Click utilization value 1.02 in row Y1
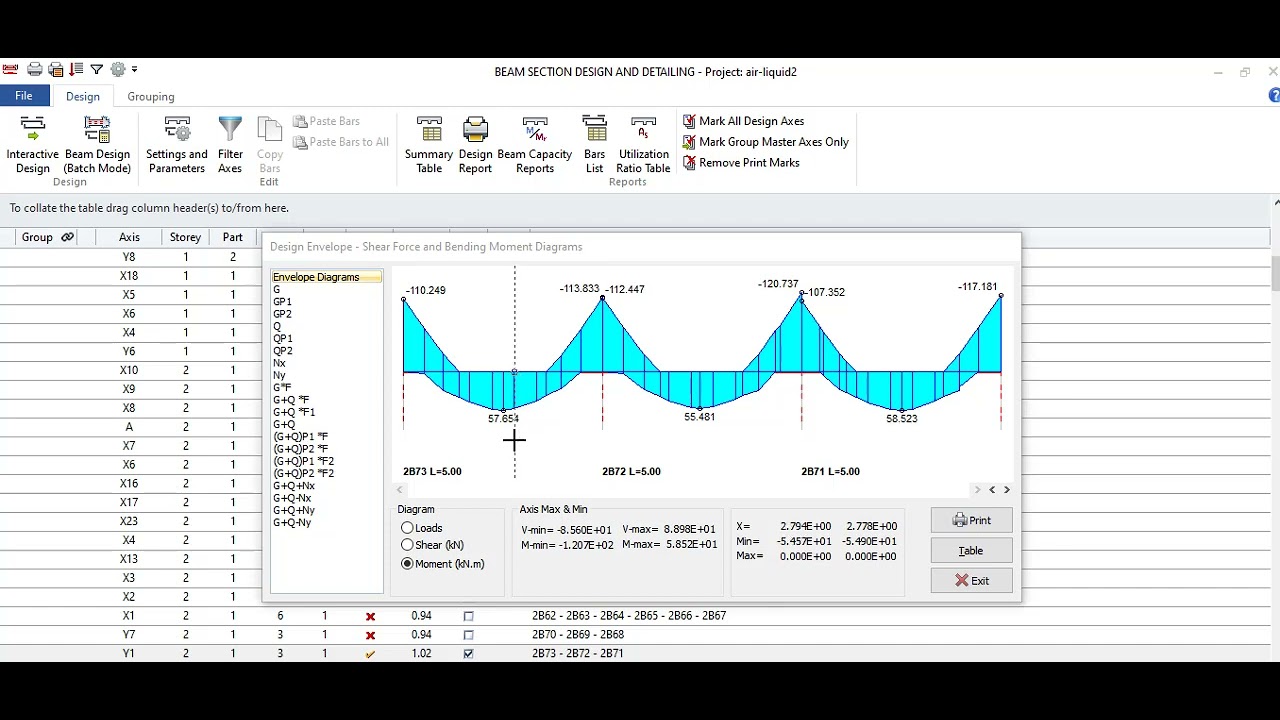Image resolution: width=1280 pixels, height=720 pixels. (x=421, y=654)
